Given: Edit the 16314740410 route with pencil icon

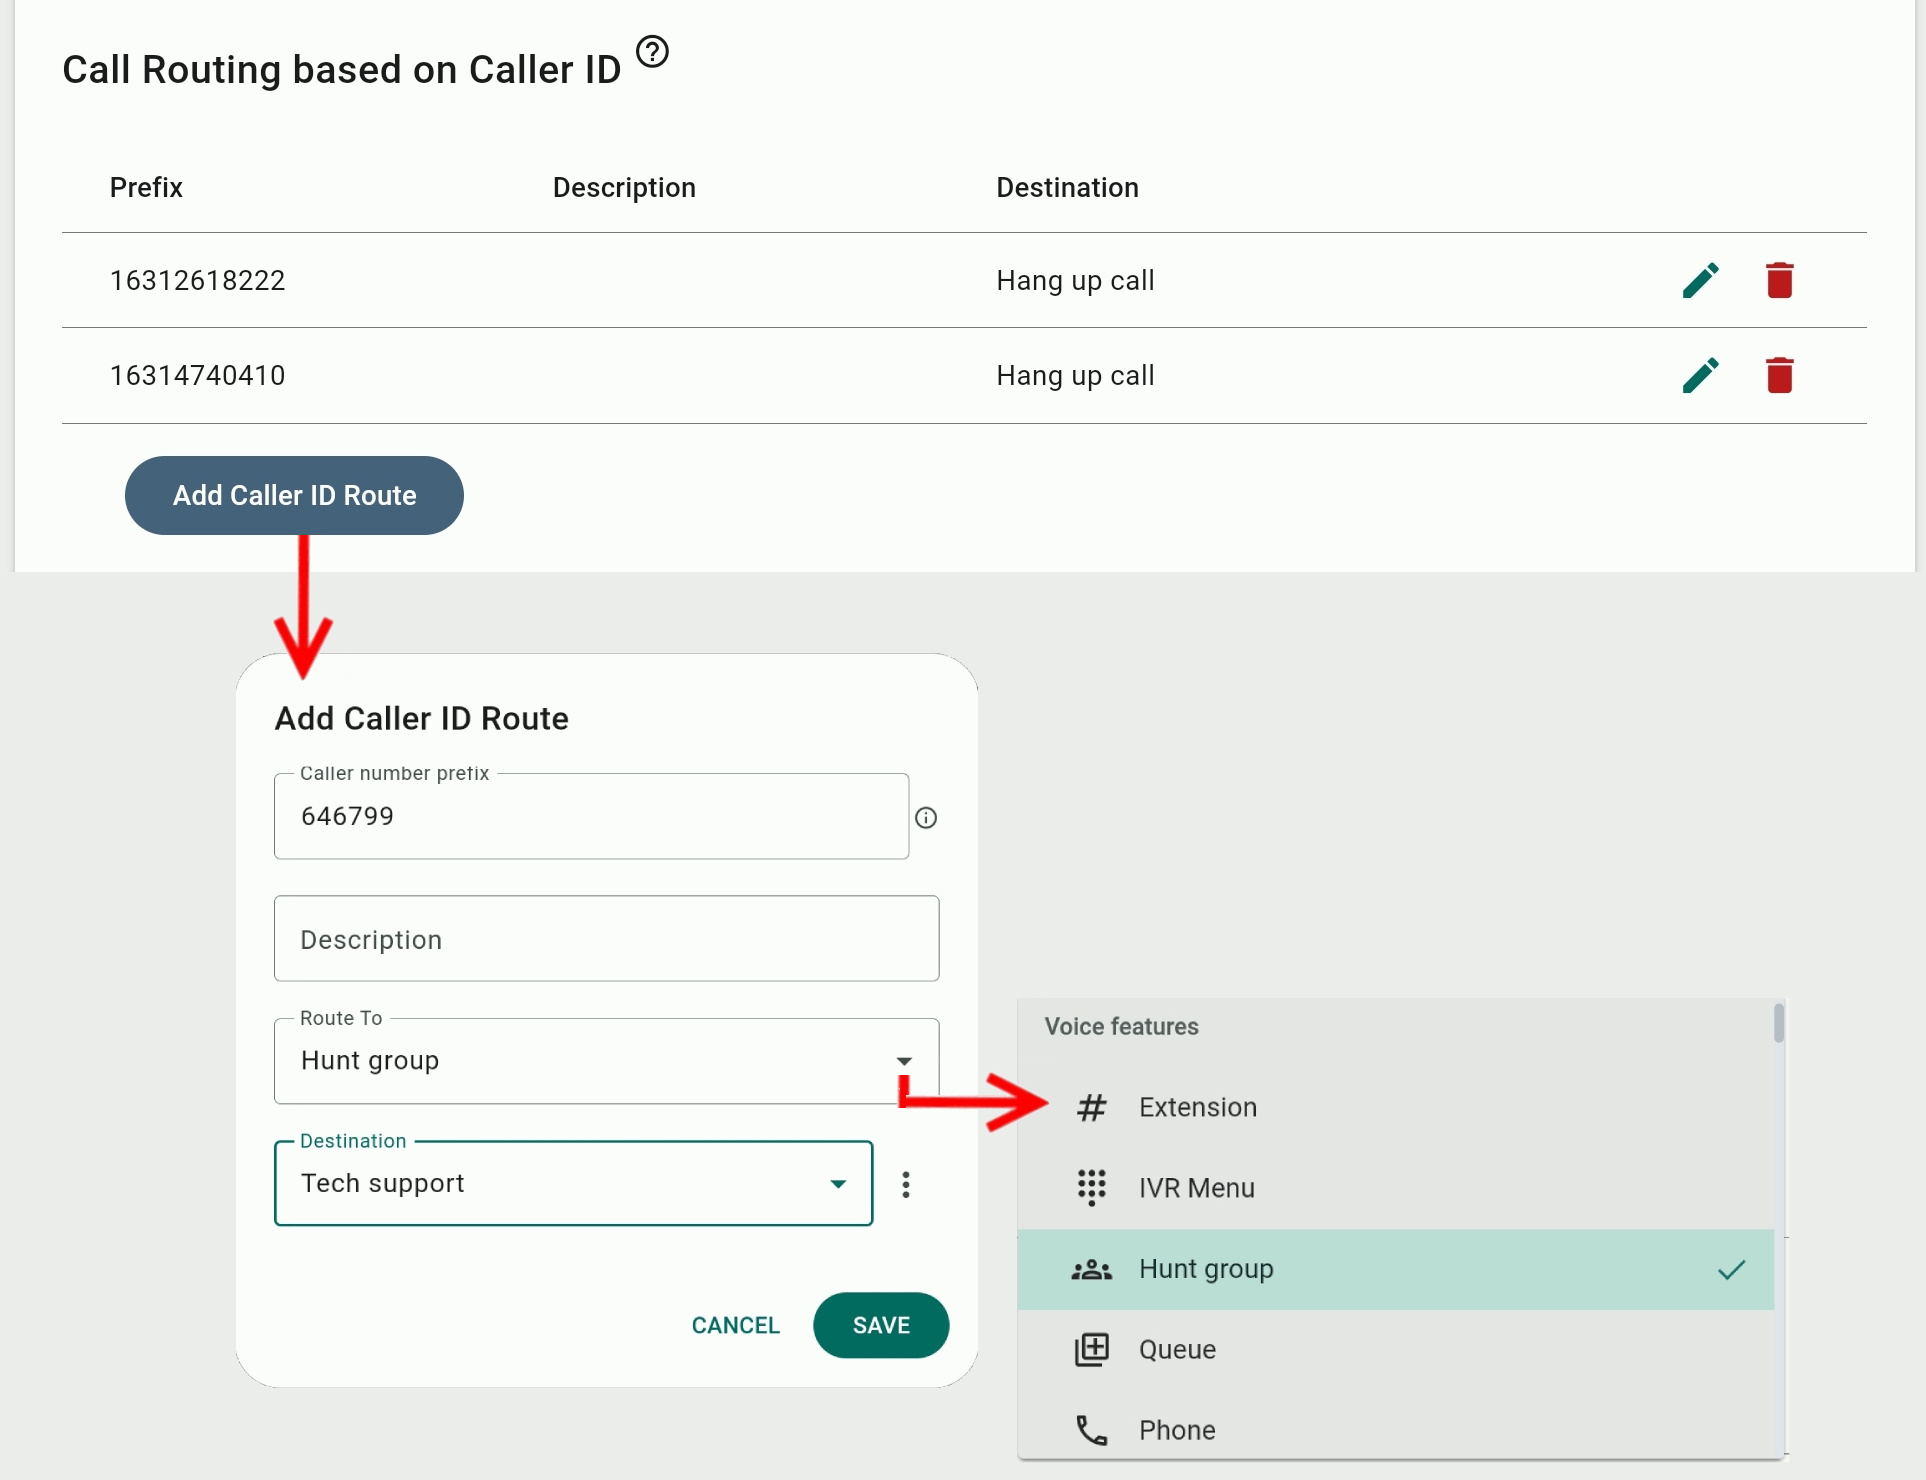Looking at the screenshot, I should (x=1700, y=376).
